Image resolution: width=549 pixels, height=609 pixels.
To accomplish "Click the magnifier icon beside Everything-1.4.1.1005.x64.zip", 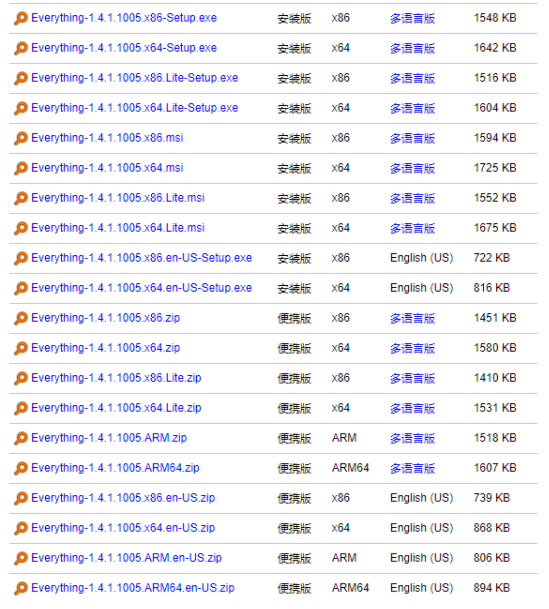I will point(21,348).
